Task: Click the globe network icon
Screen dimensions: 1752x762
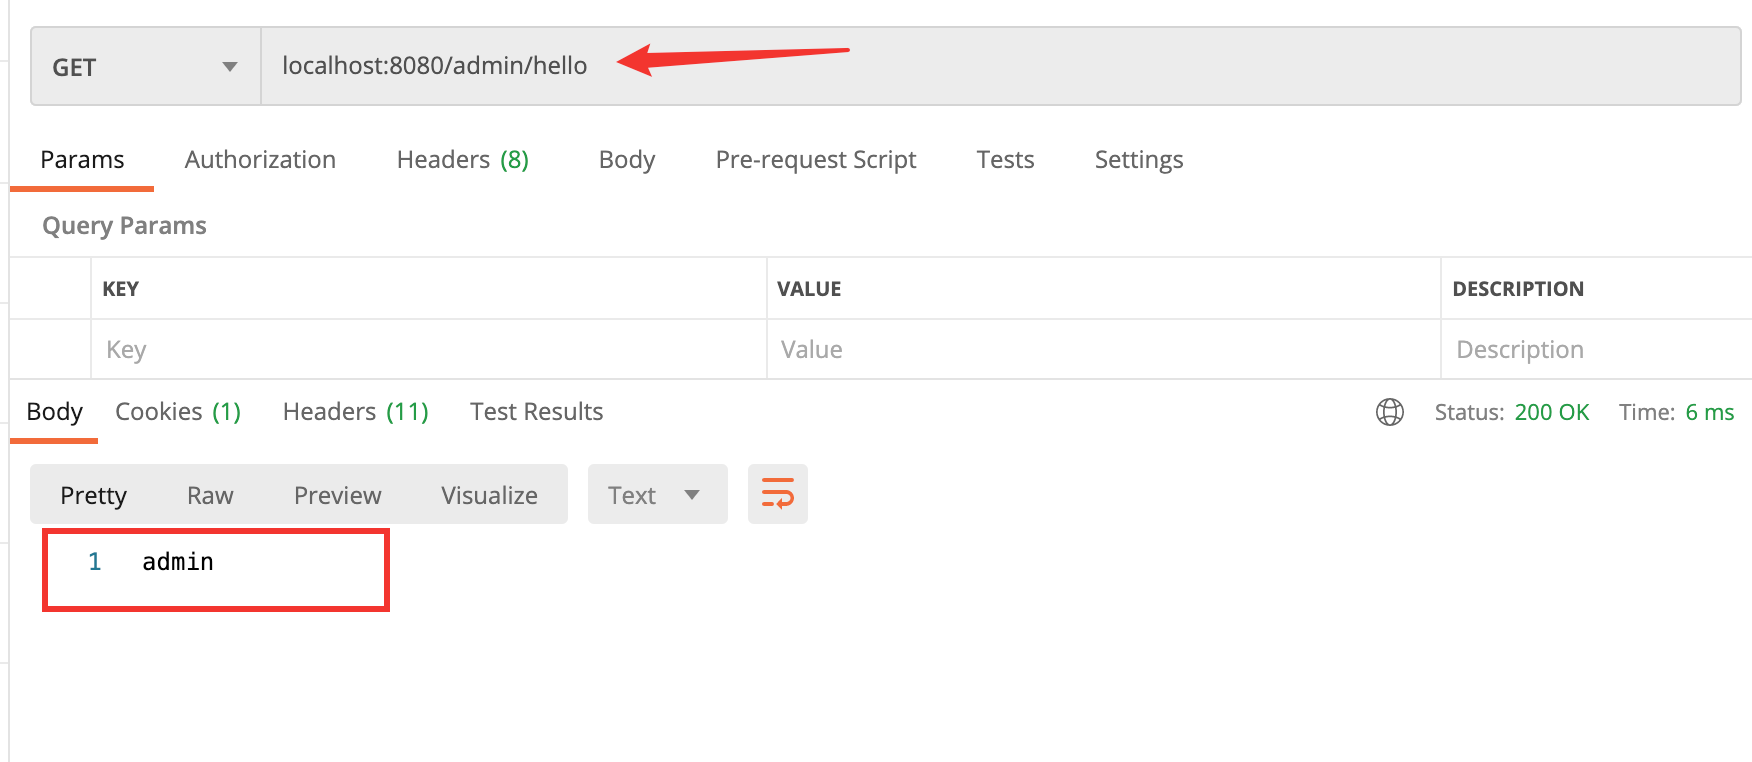Action: pyautogui.click(x=1389, y=412)
